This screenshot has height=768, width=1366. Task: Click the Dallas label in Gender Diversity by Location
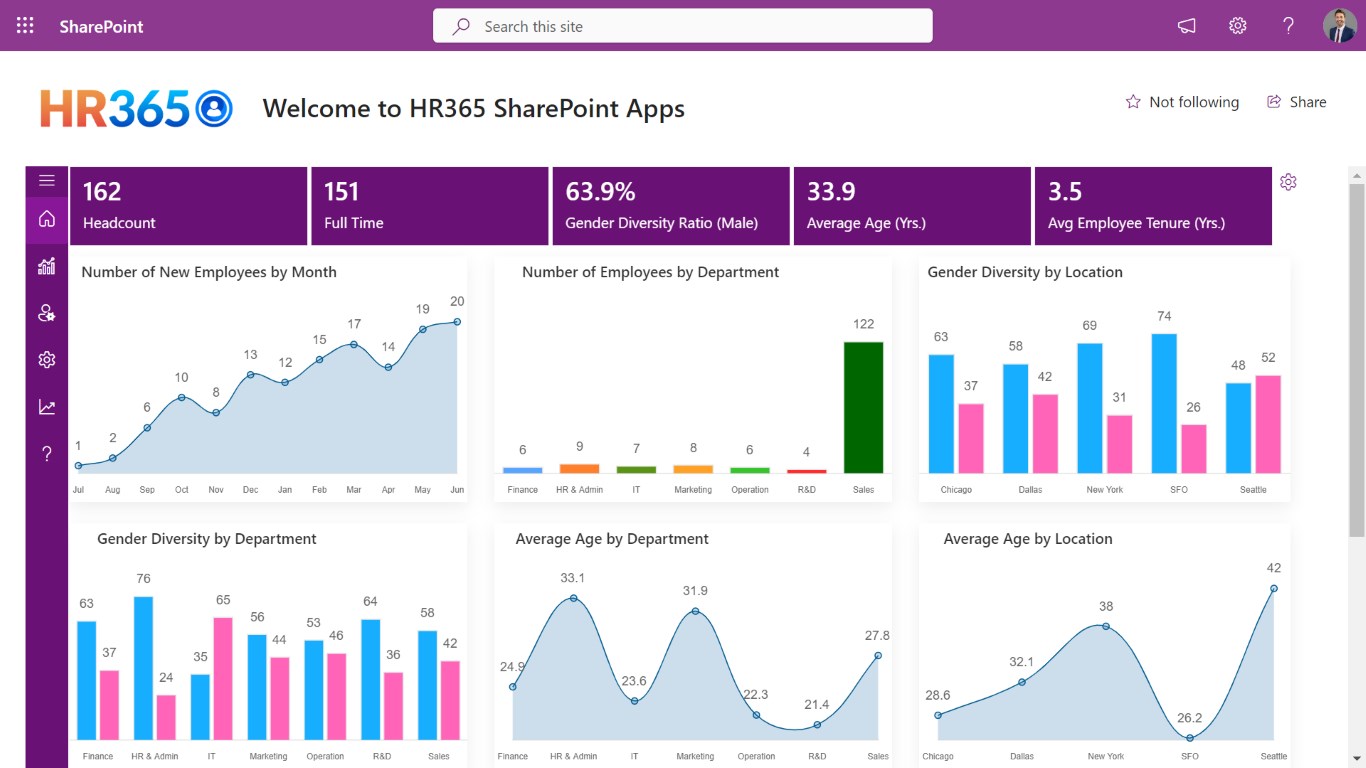pos(1030,490)
